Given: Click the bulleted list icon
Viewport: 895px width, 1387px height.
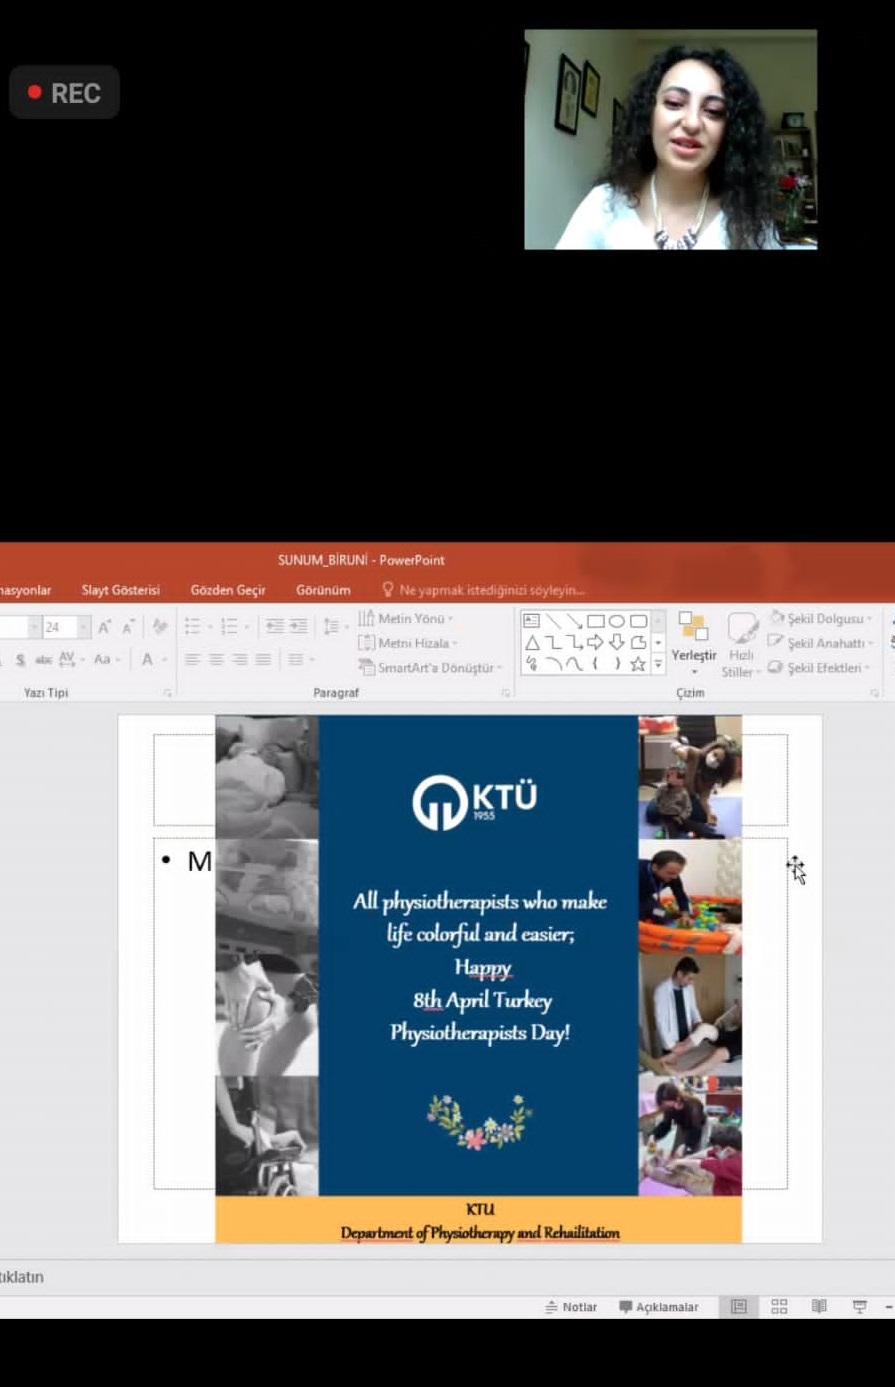Looking at the screenshot, I should (x=193, y=627).
